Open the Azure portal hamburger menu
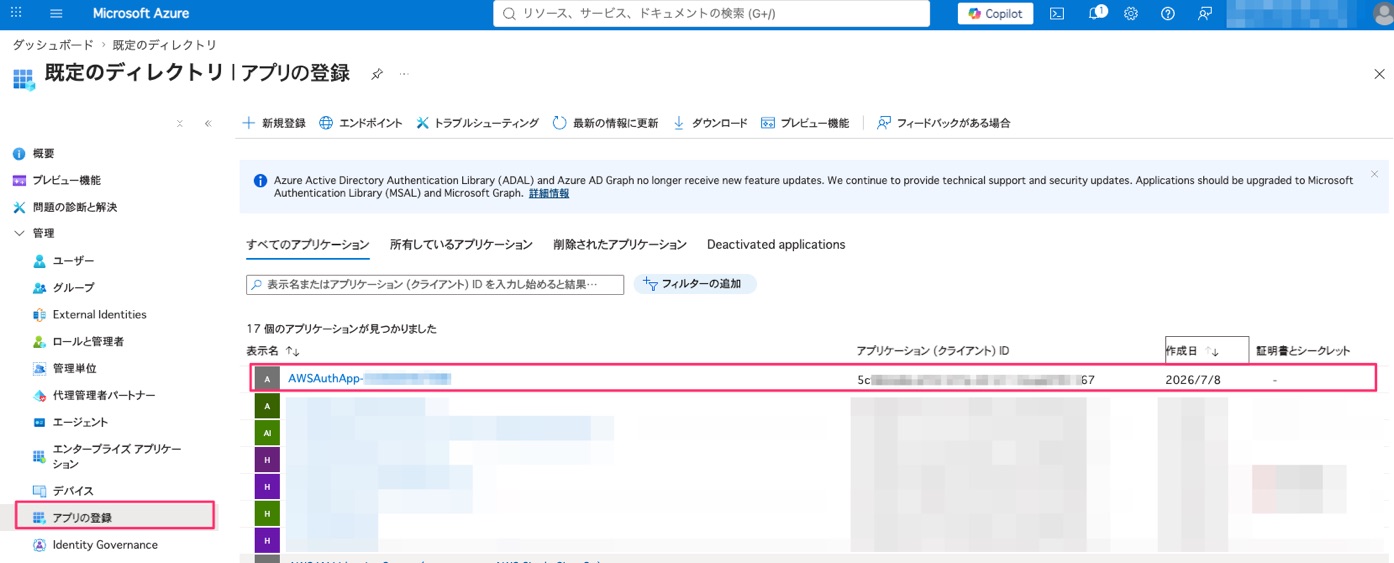 56,14
